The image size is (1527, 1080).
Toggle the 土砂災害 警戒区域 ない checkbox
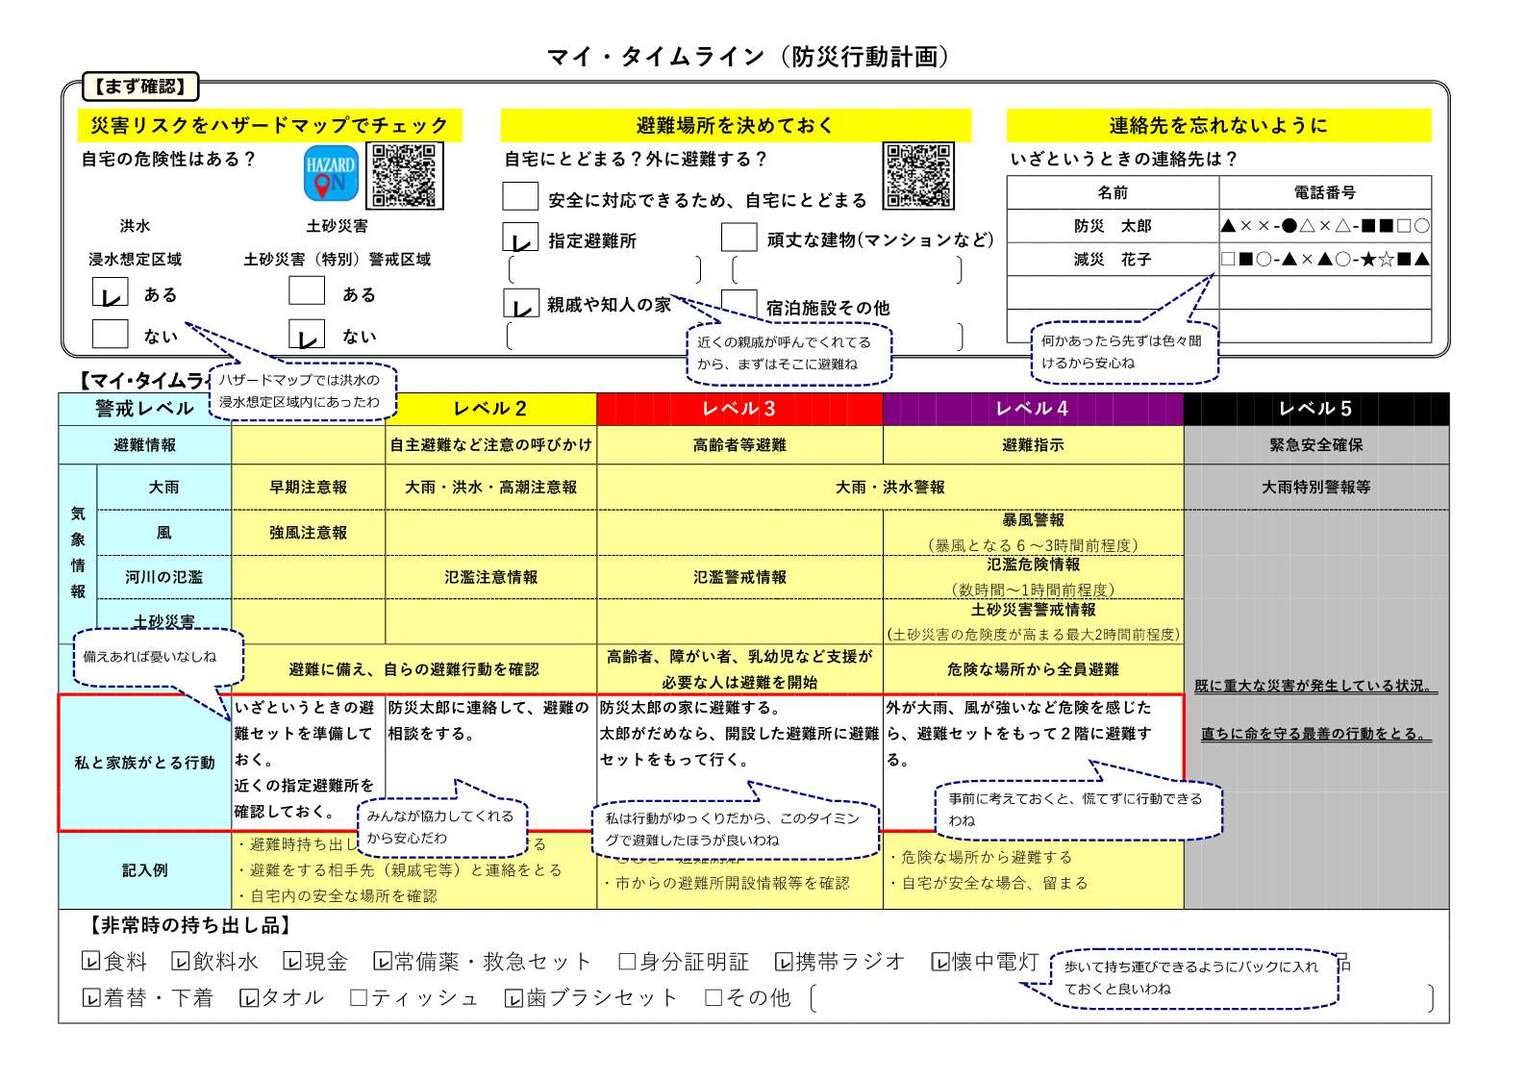307,333
